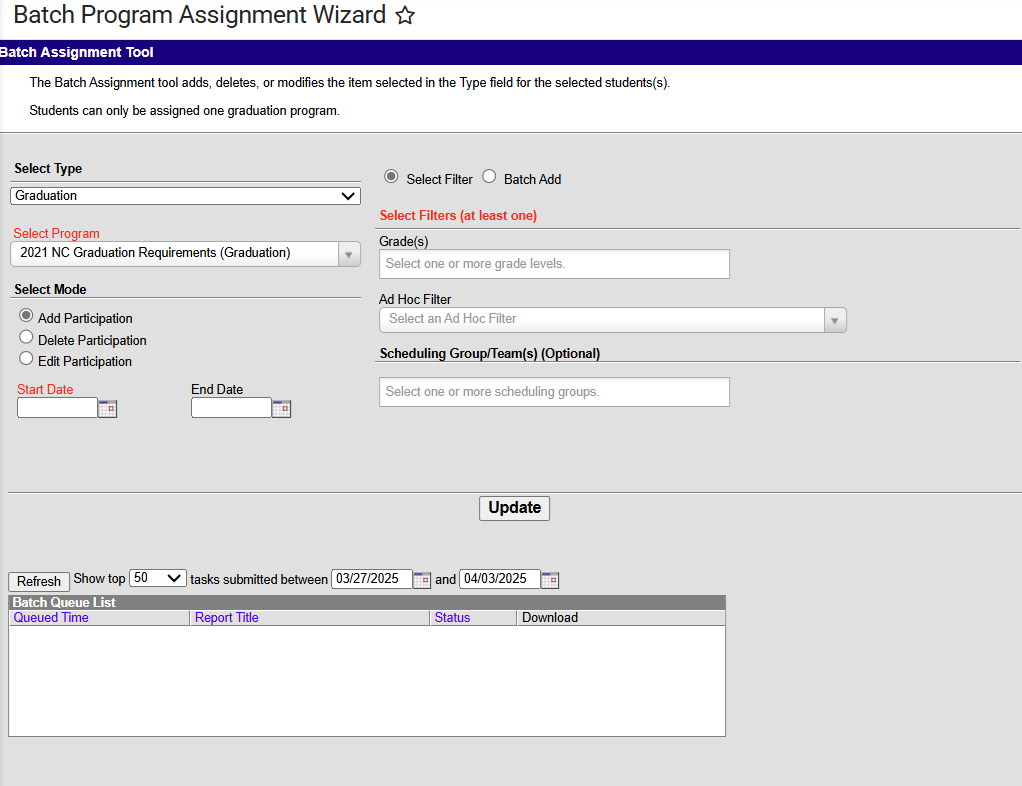1022x786 pixels.
Task: Click the 04/03/2025 date field
Action: [x=500, y=579]
